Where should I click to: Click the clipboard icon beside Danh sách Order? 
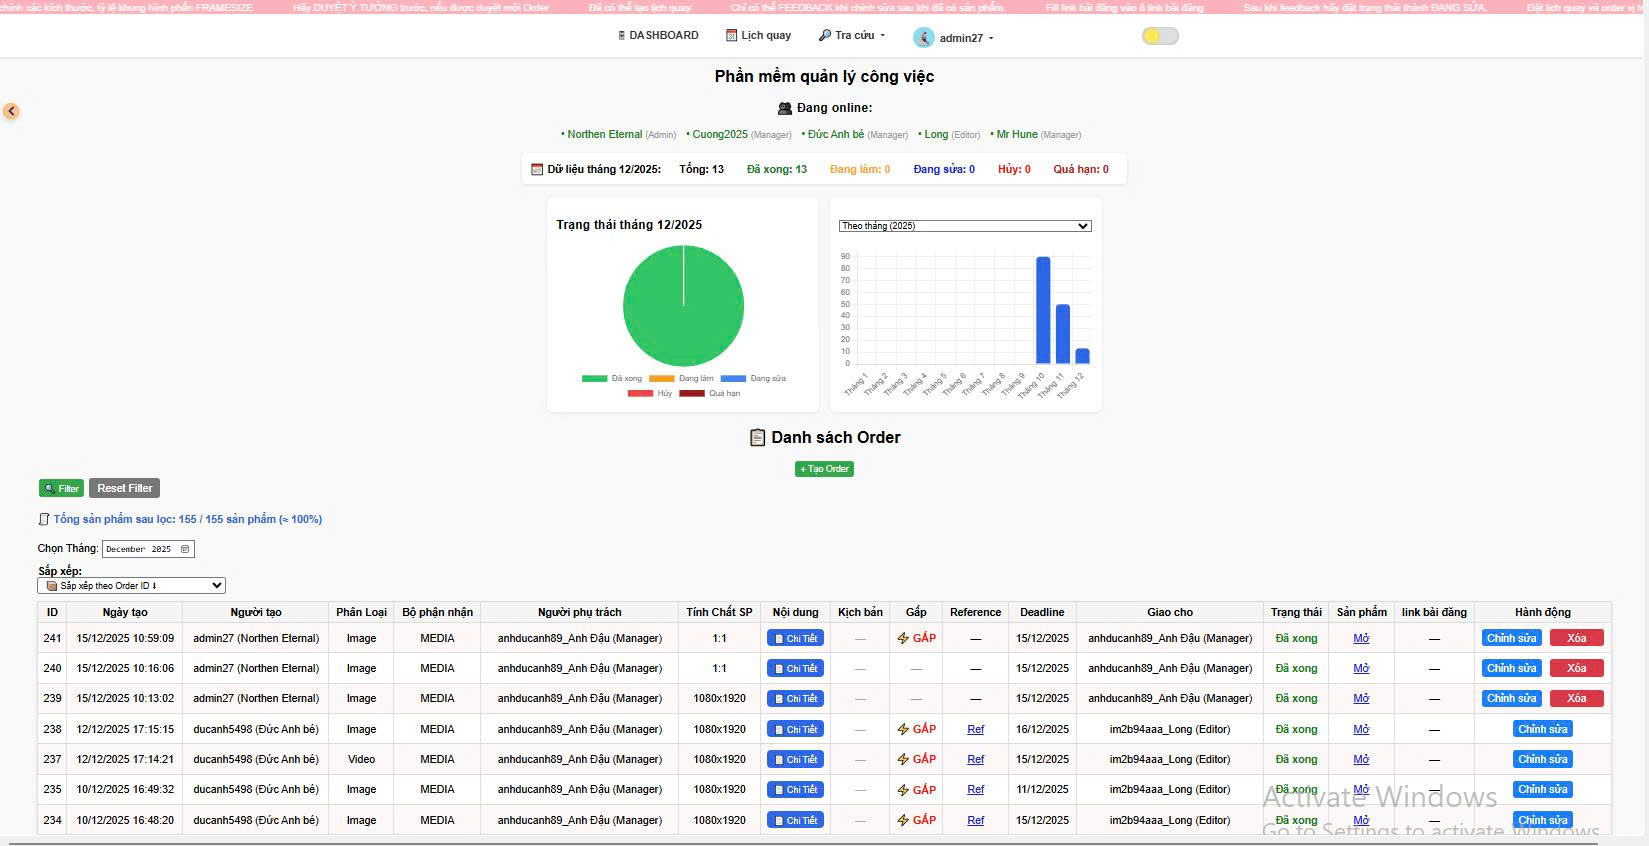click(757, 438)
